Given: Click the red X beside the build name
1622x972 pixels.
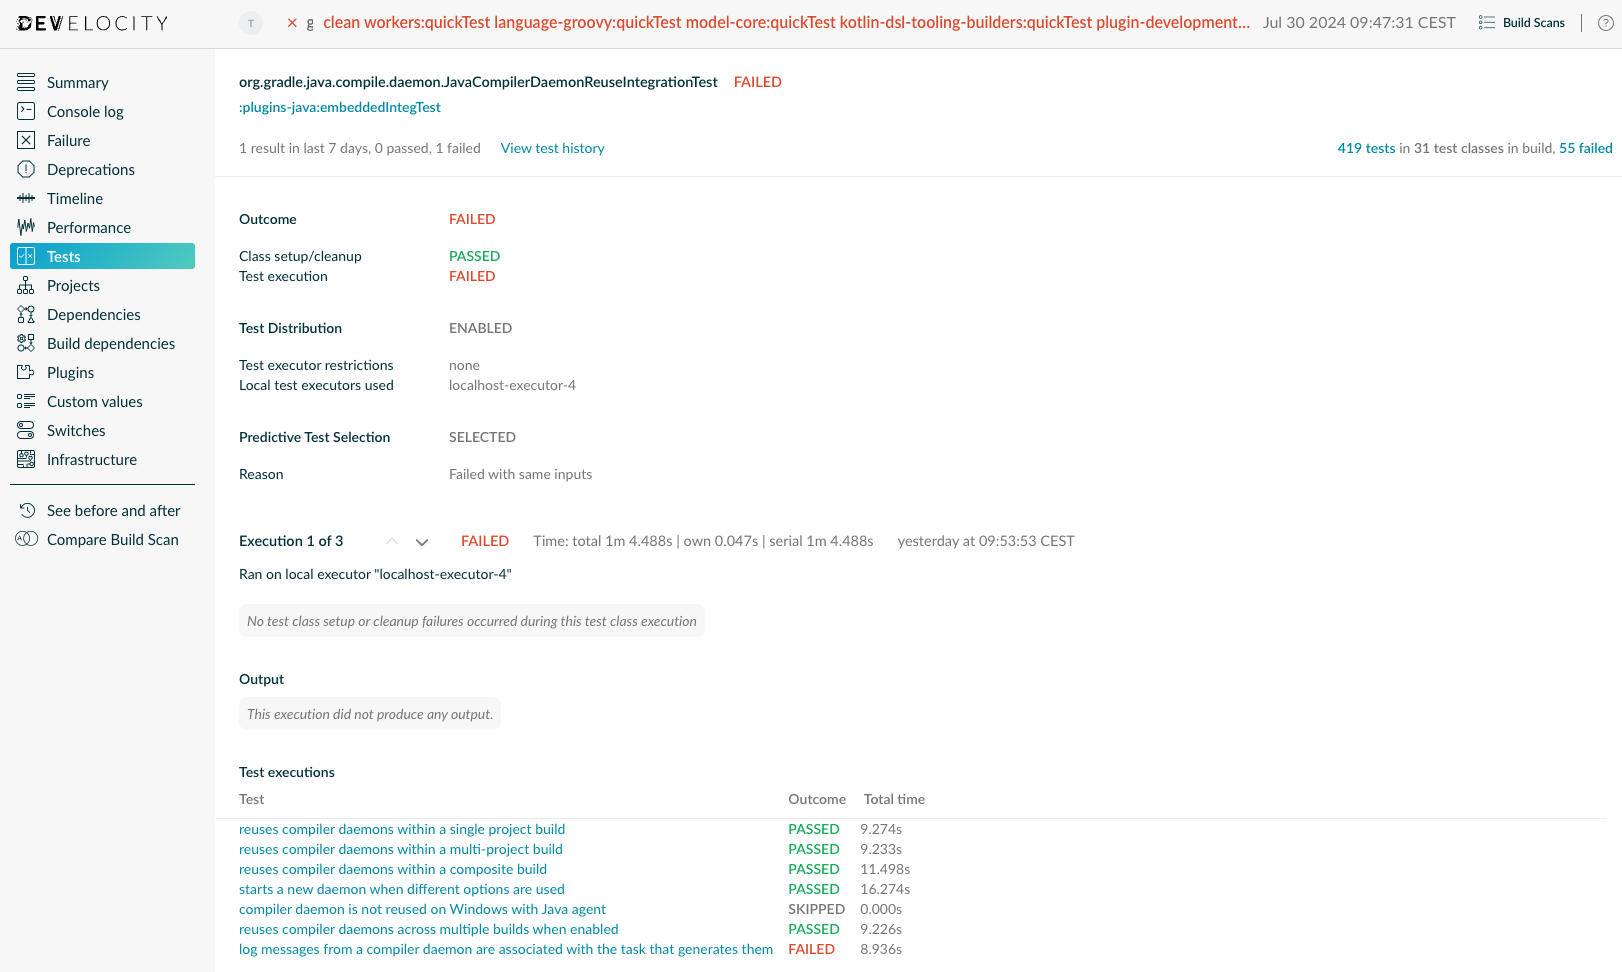Looking at the screenshot, I should click(x=291, y=22).
